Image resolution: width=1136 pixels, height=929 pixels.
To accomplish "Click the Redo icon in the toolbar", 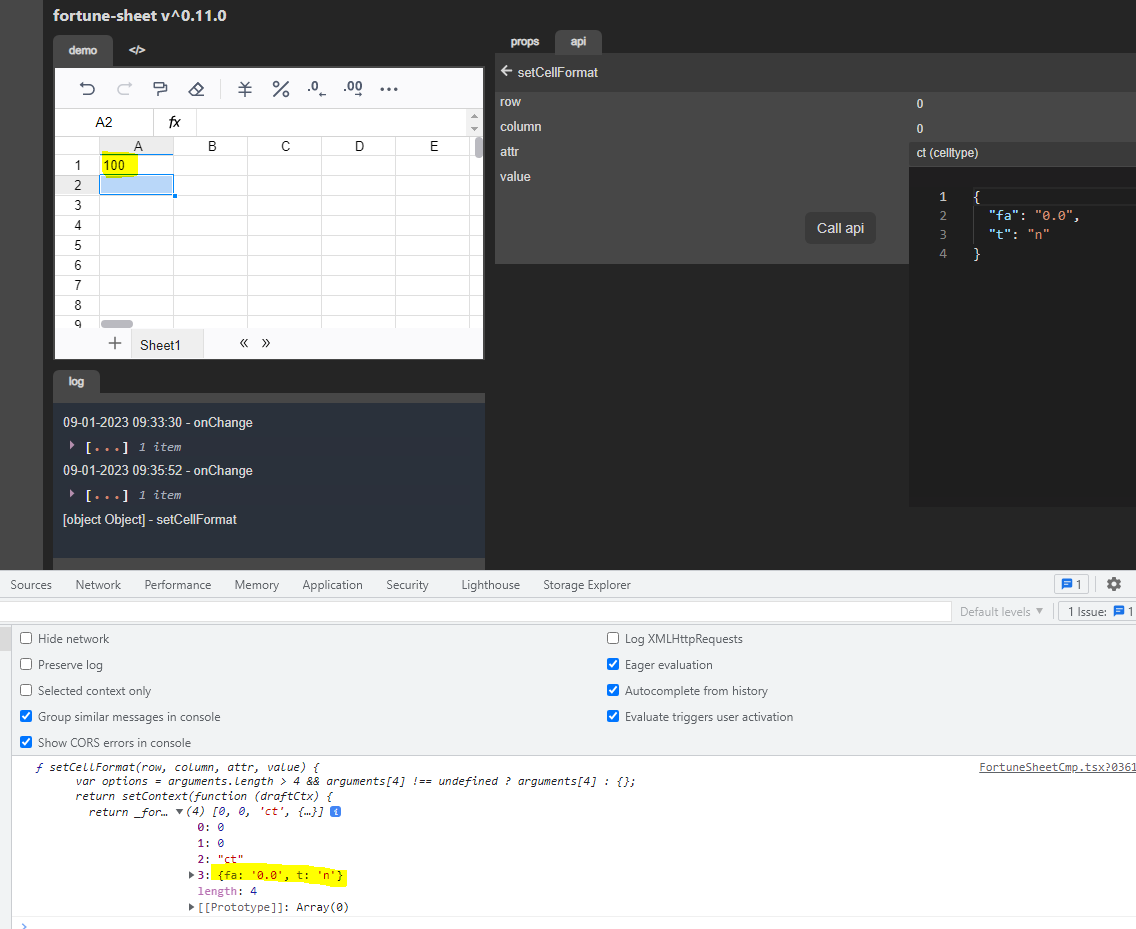I will pyautogui.click(x=123, y=89).
